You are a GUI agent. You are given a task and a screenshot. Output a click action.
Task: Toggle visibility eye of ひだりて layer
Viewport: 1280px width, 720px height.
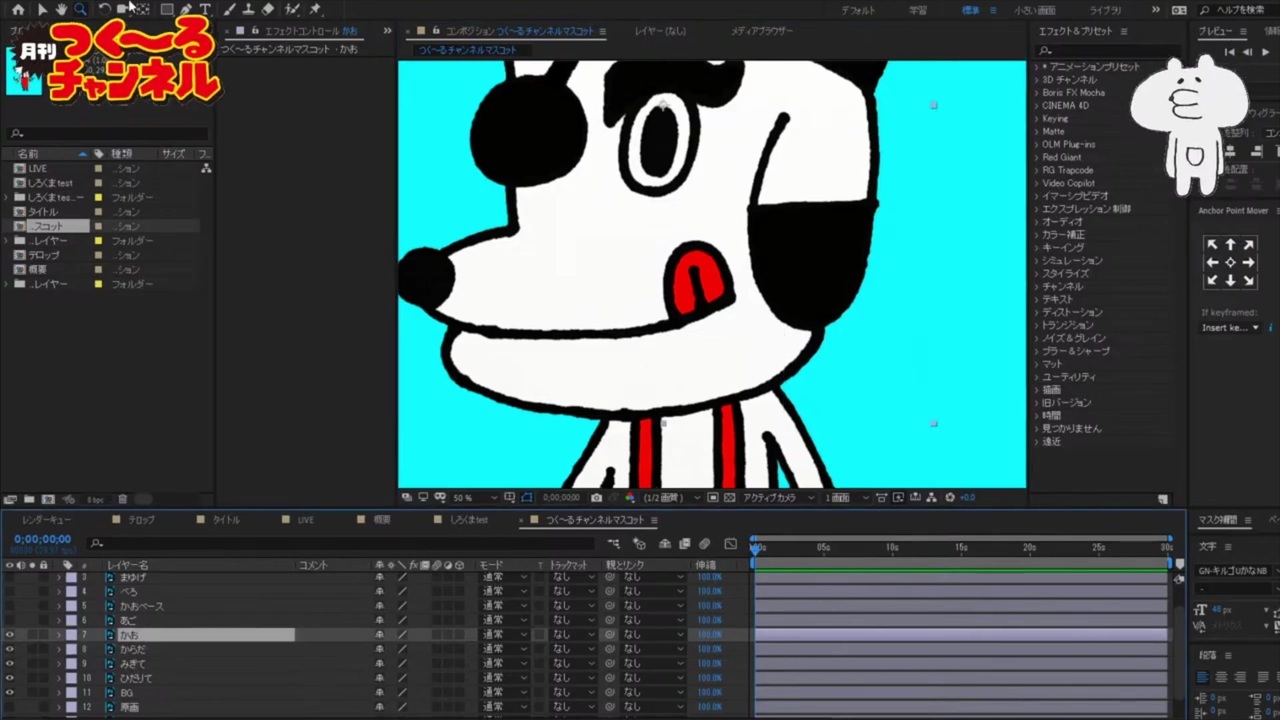tap(10, 678)
